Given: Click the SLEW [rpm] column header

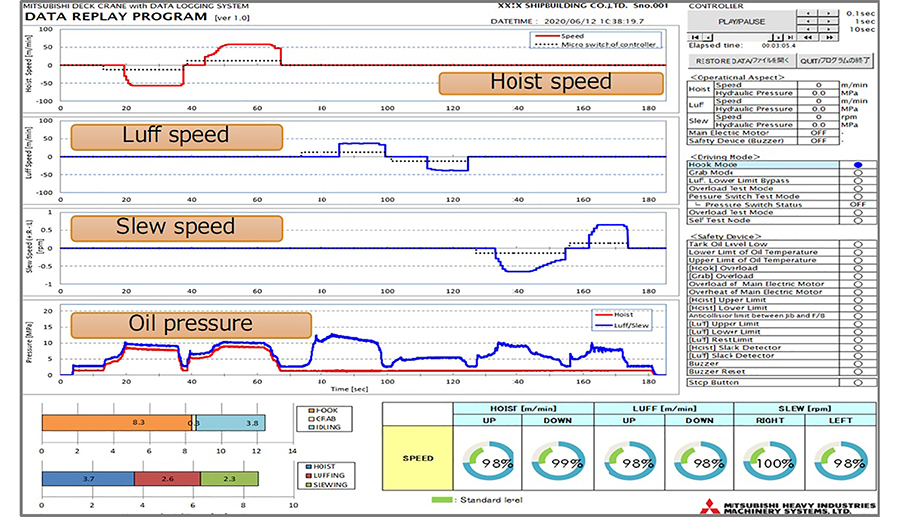Looking at the screenshot, I should pos(805,409).
